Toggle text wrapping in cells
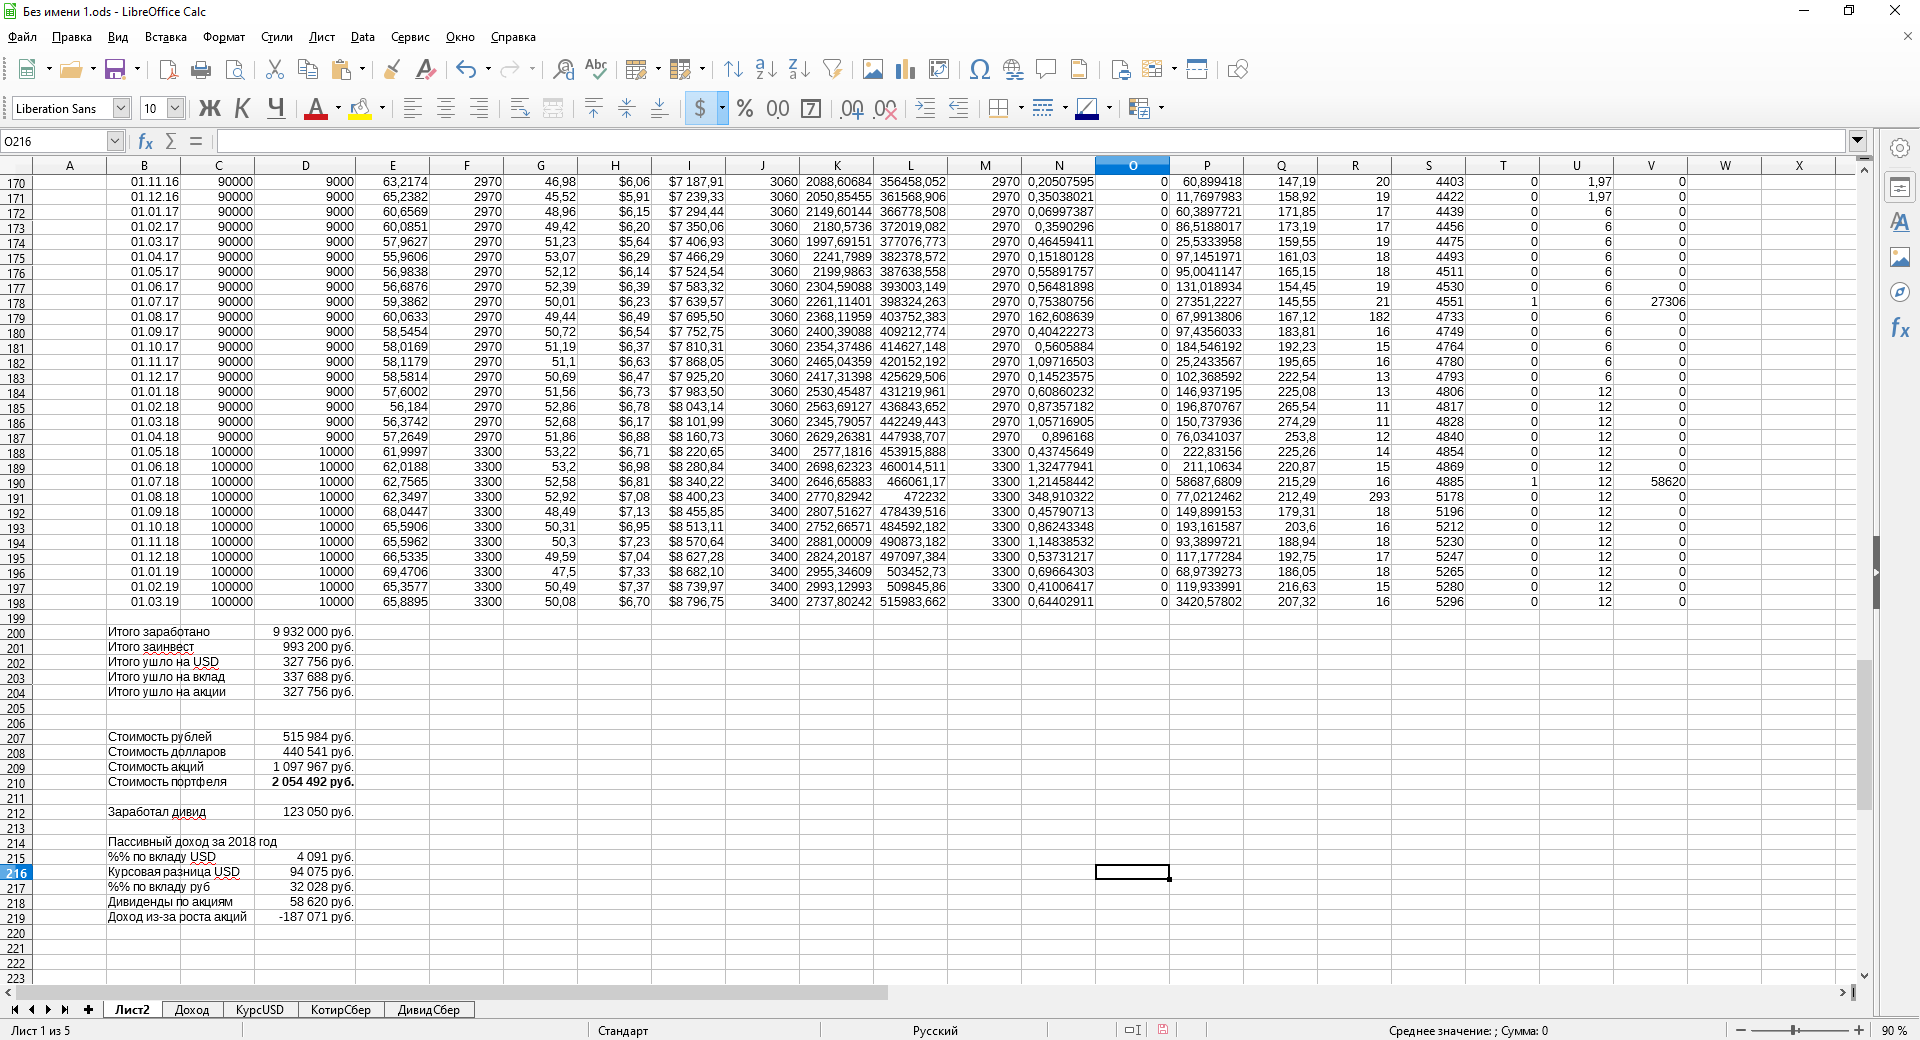 (x=520, y=108)
